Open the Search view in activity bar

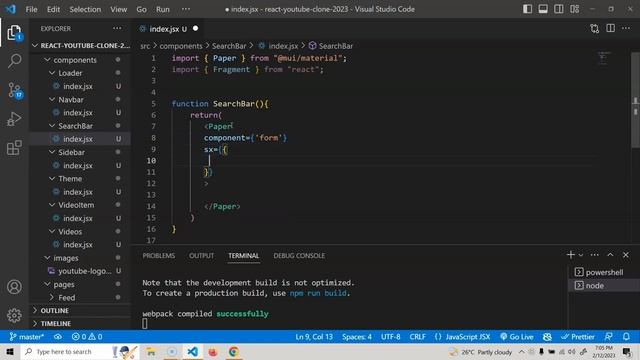(14, 61)
